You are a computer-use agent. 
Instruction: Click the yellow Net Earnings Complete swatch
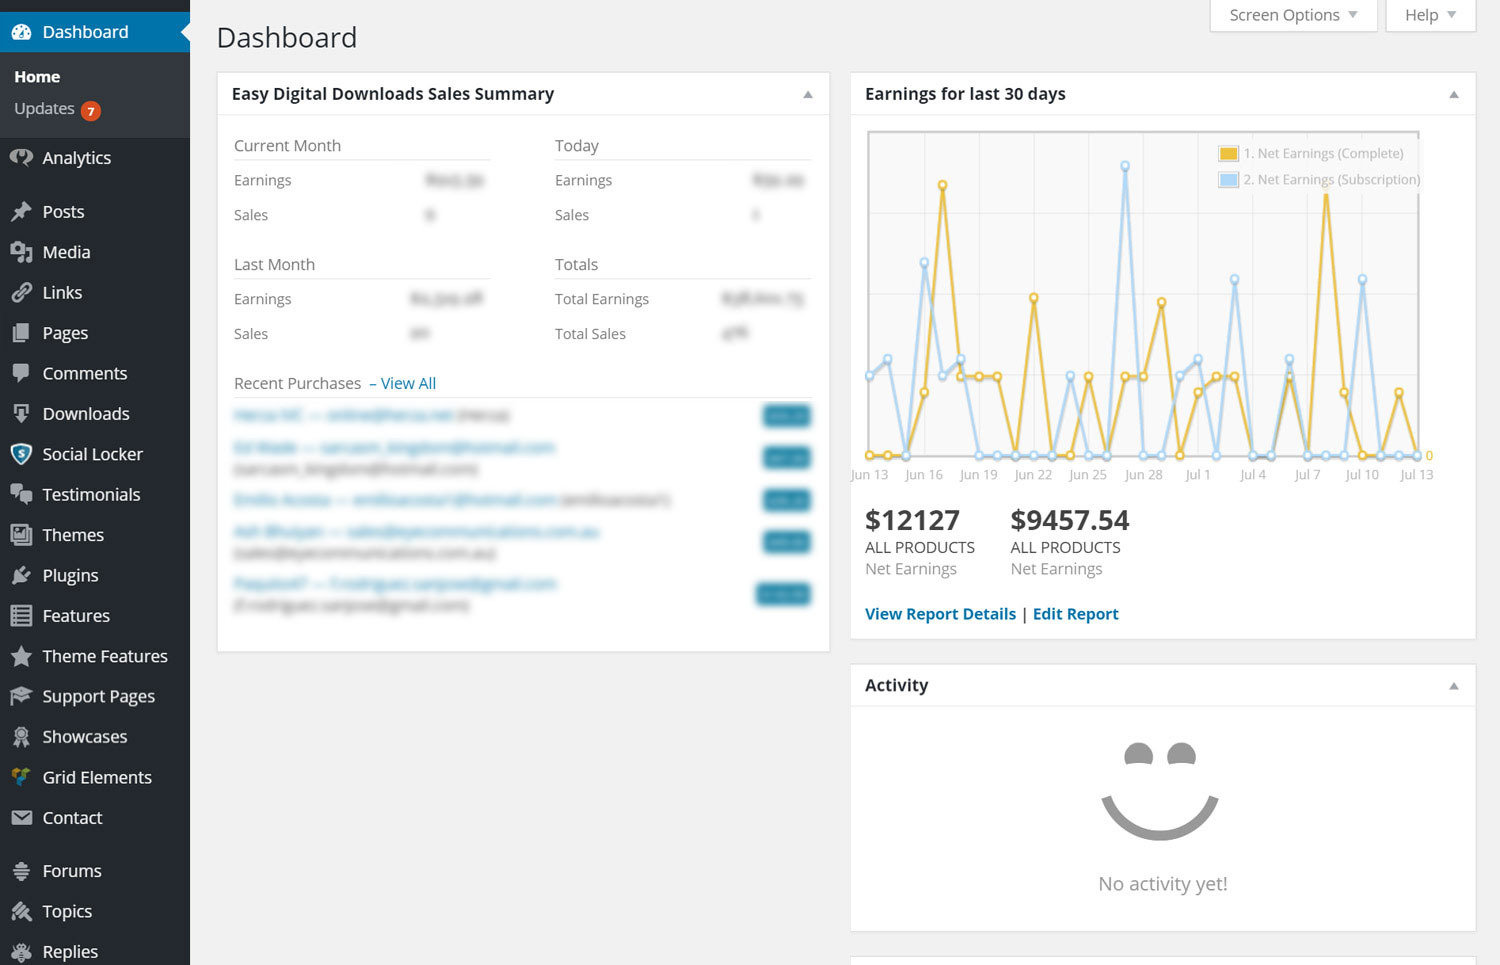[x=1228, y=154]
